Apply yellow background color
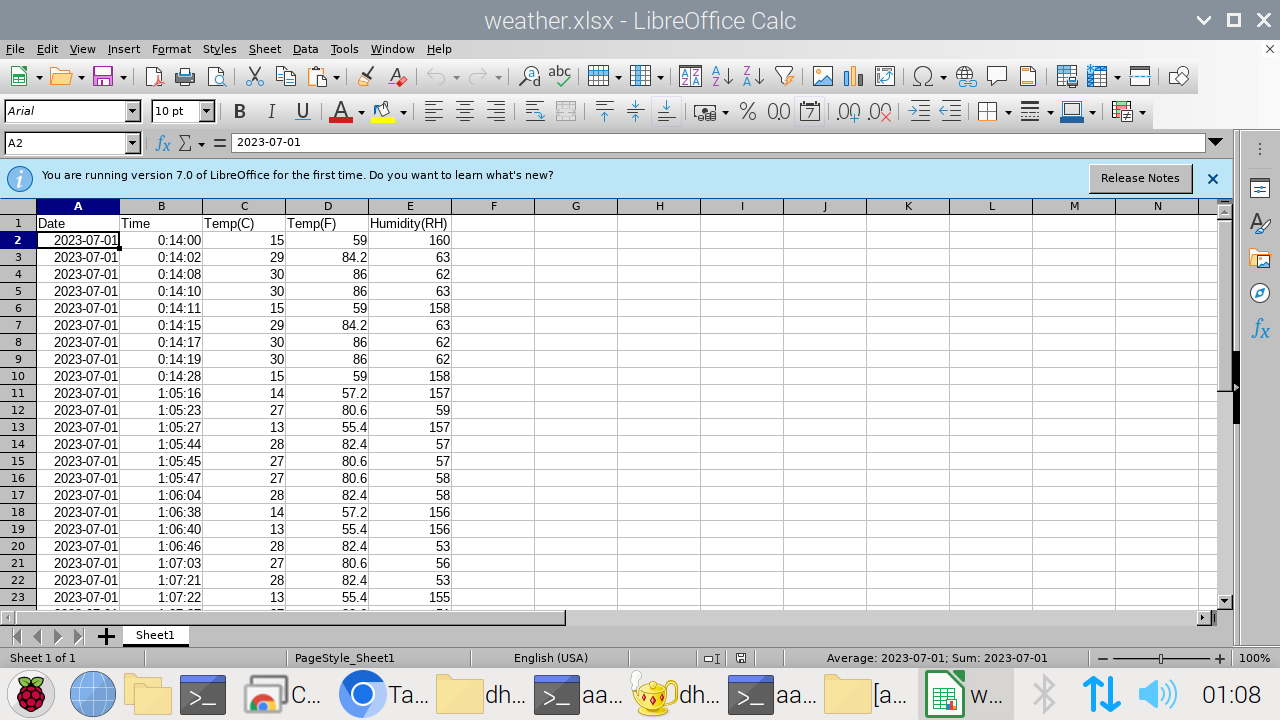1280x720 pixels. [x=382, y=112]
